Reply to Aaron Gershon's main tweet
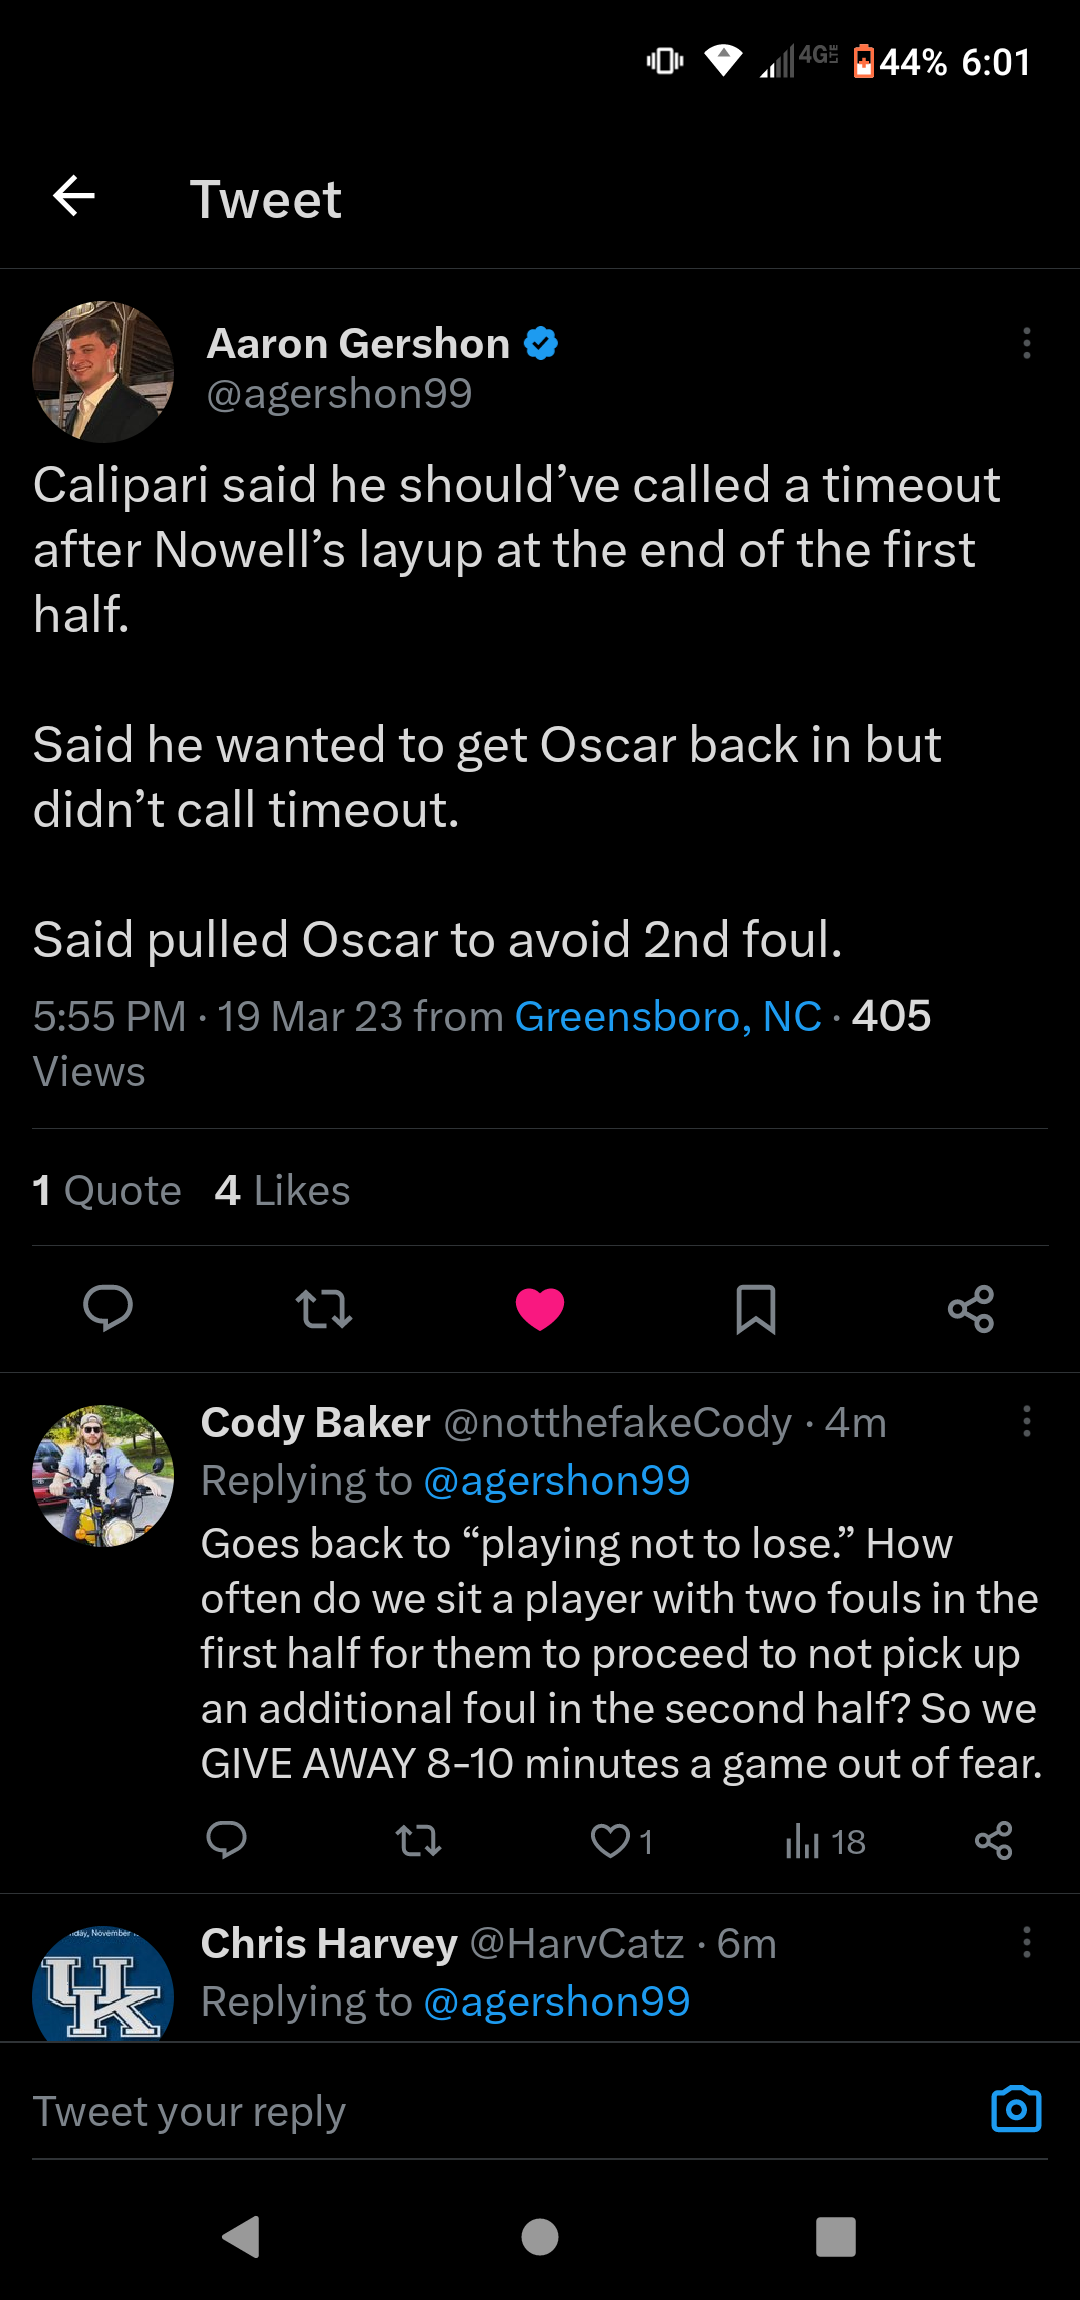 [108, 1308]
